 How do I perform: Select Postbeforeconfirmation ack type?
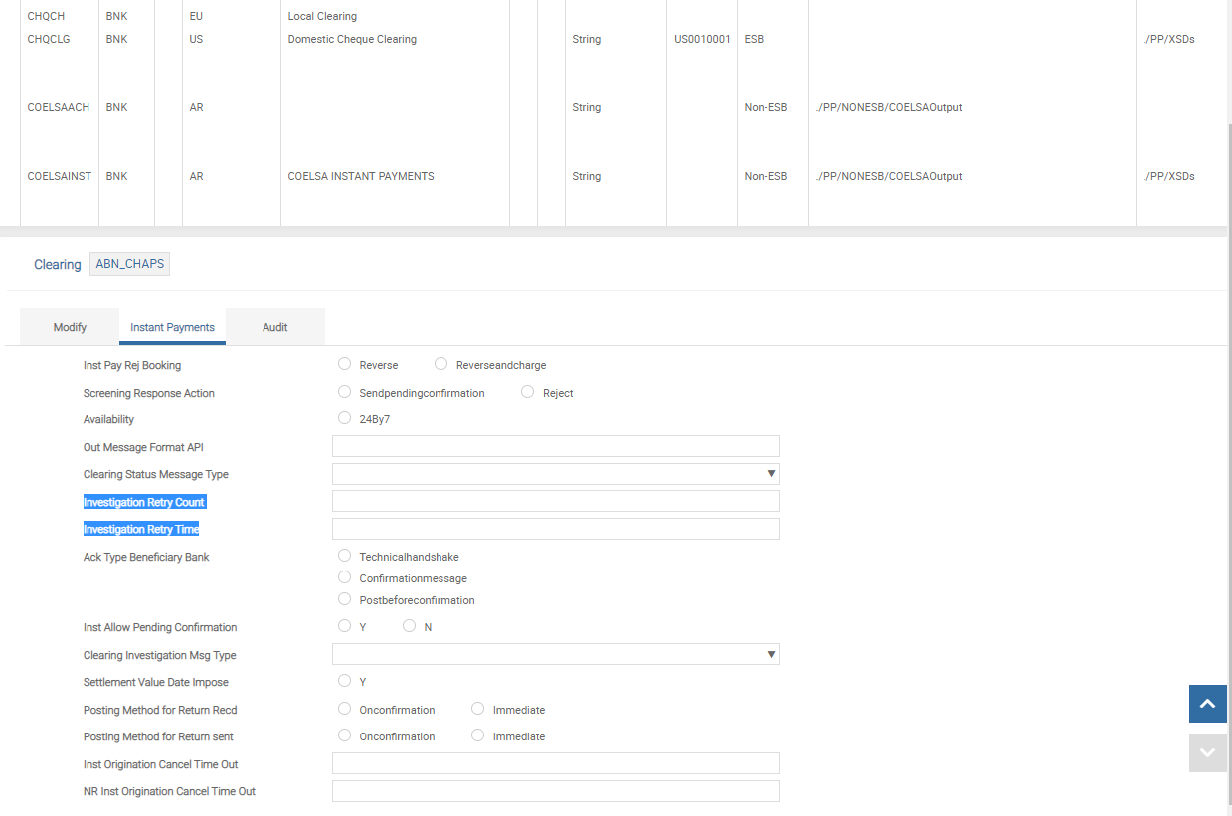pos(345,599)
